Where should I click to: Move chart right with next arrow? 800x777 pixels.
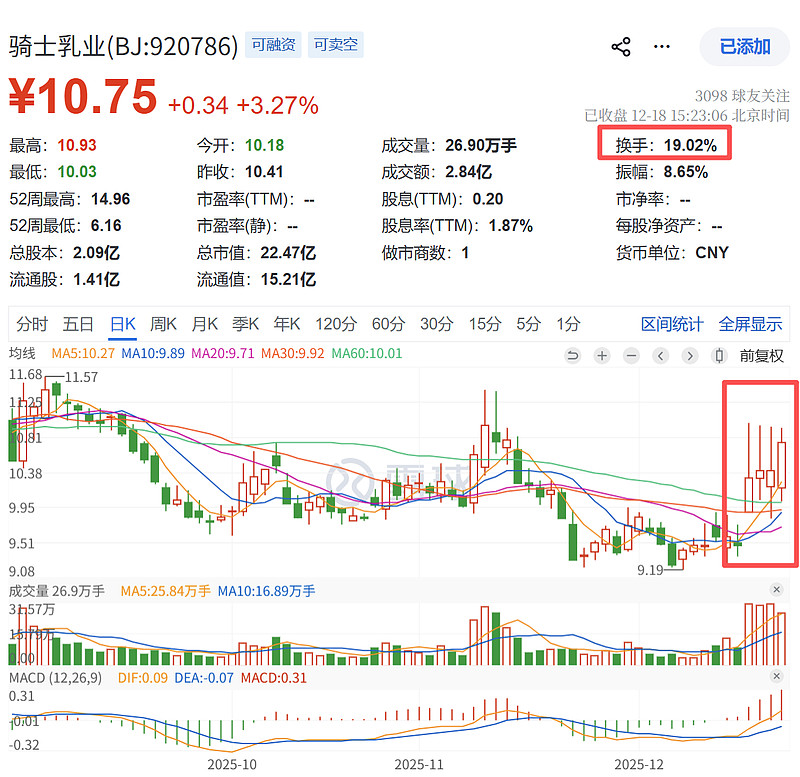point(690,356)
